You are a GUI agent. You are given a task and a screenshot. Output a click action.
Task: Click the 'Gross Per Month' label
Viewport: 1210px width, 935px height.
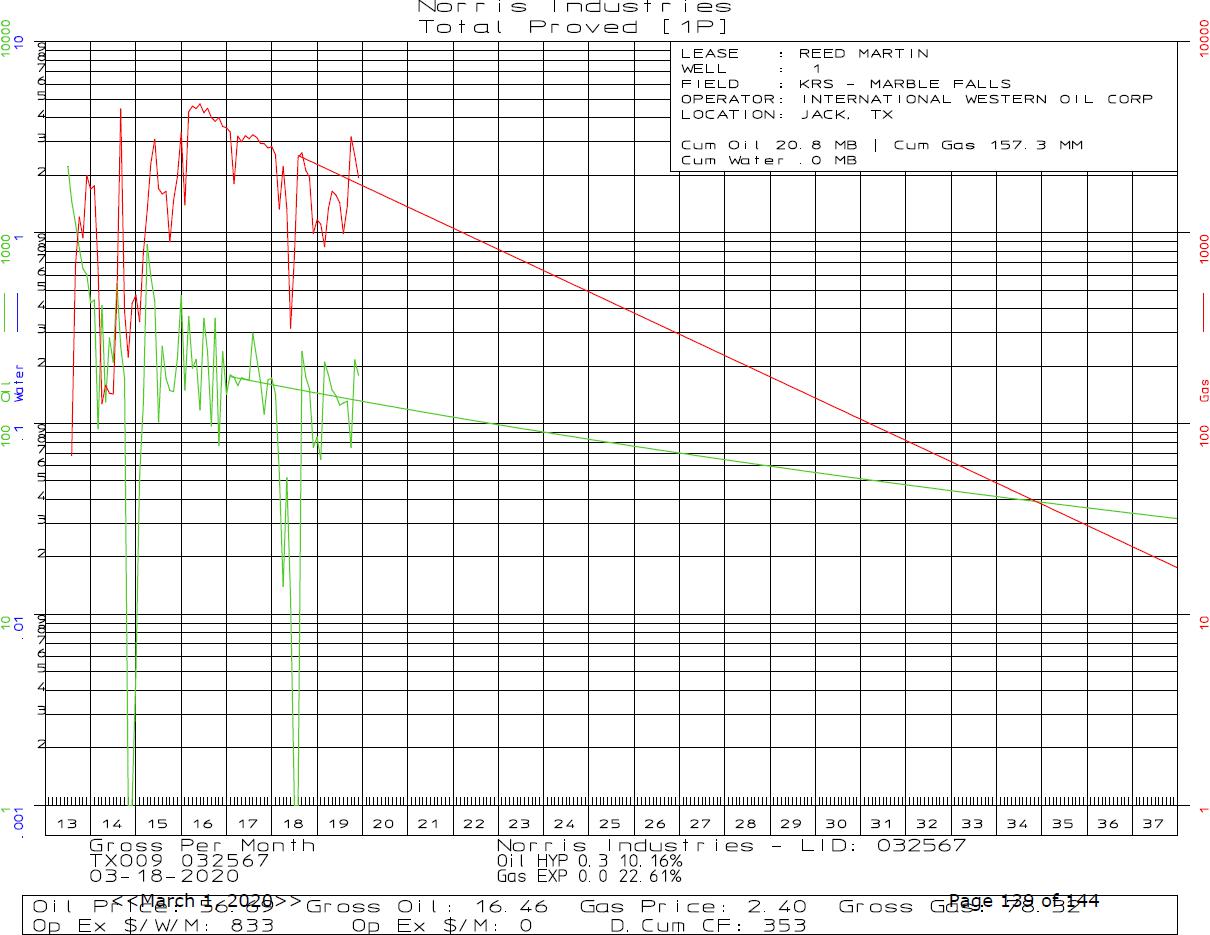pos(202,845)
